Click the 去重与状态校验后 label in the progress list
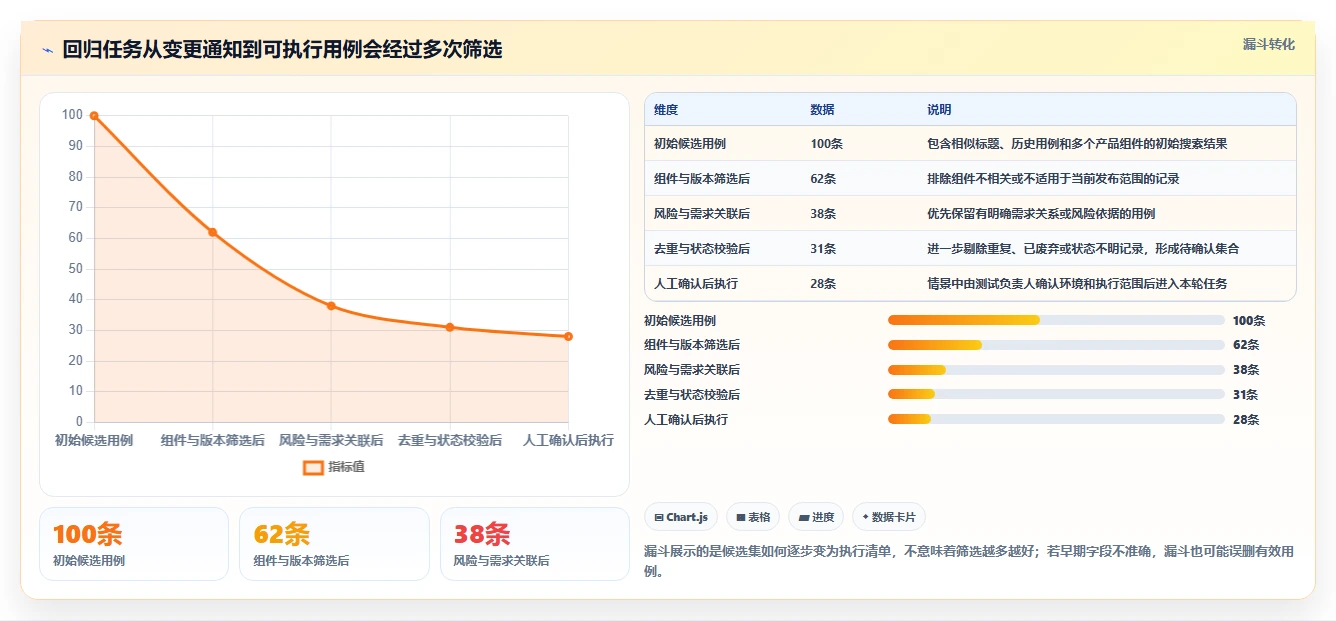 click(692, 395)
